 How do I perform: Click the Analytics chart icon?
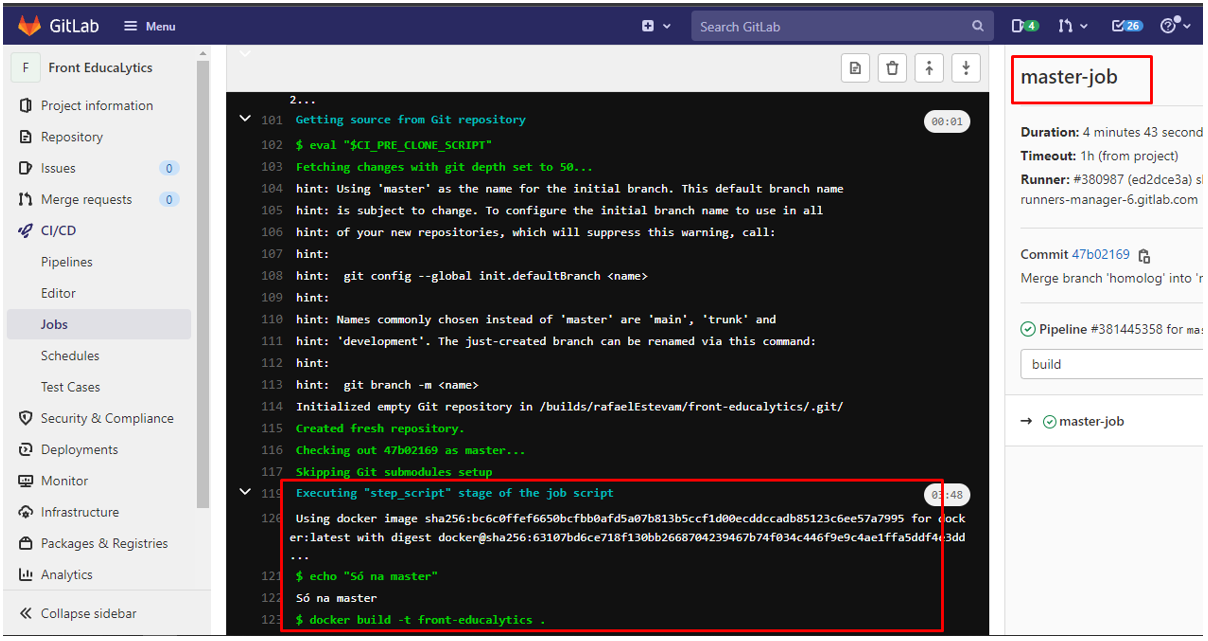[26, 574]
